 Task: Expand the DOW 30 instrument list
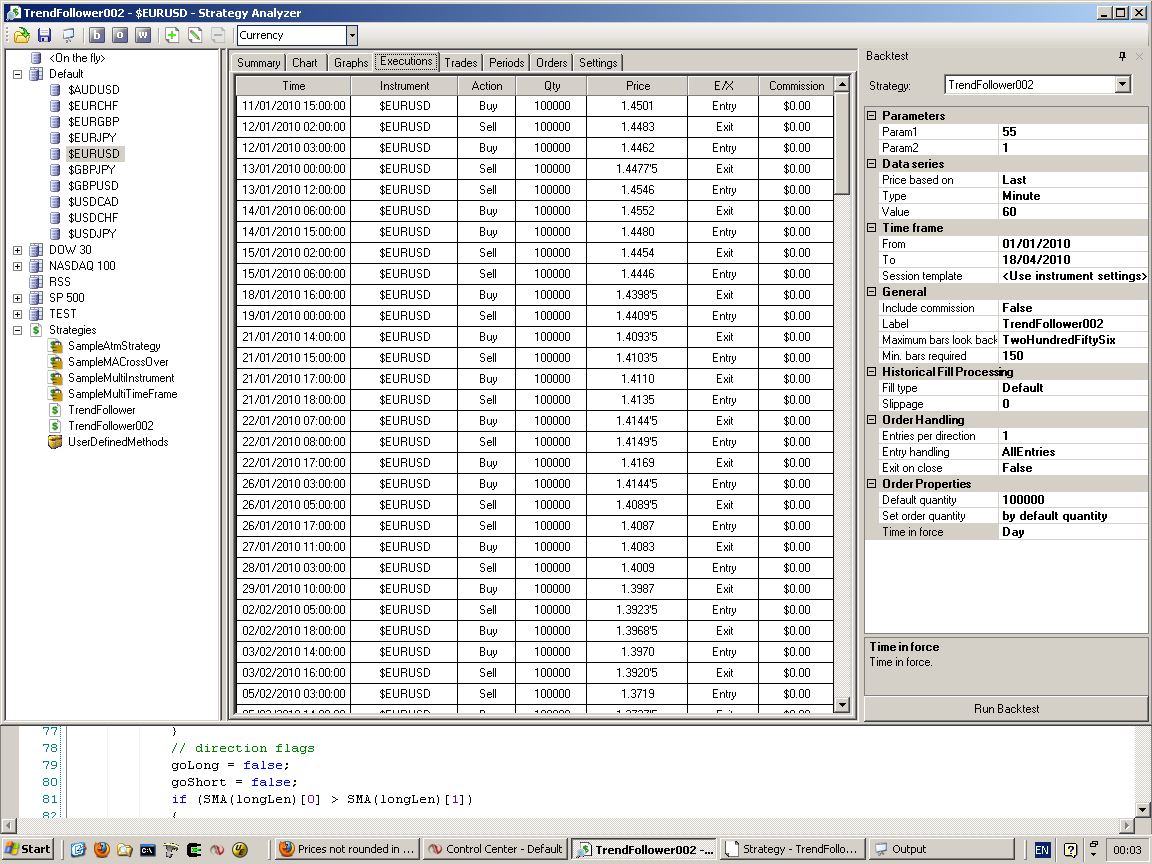click(18, 250)
